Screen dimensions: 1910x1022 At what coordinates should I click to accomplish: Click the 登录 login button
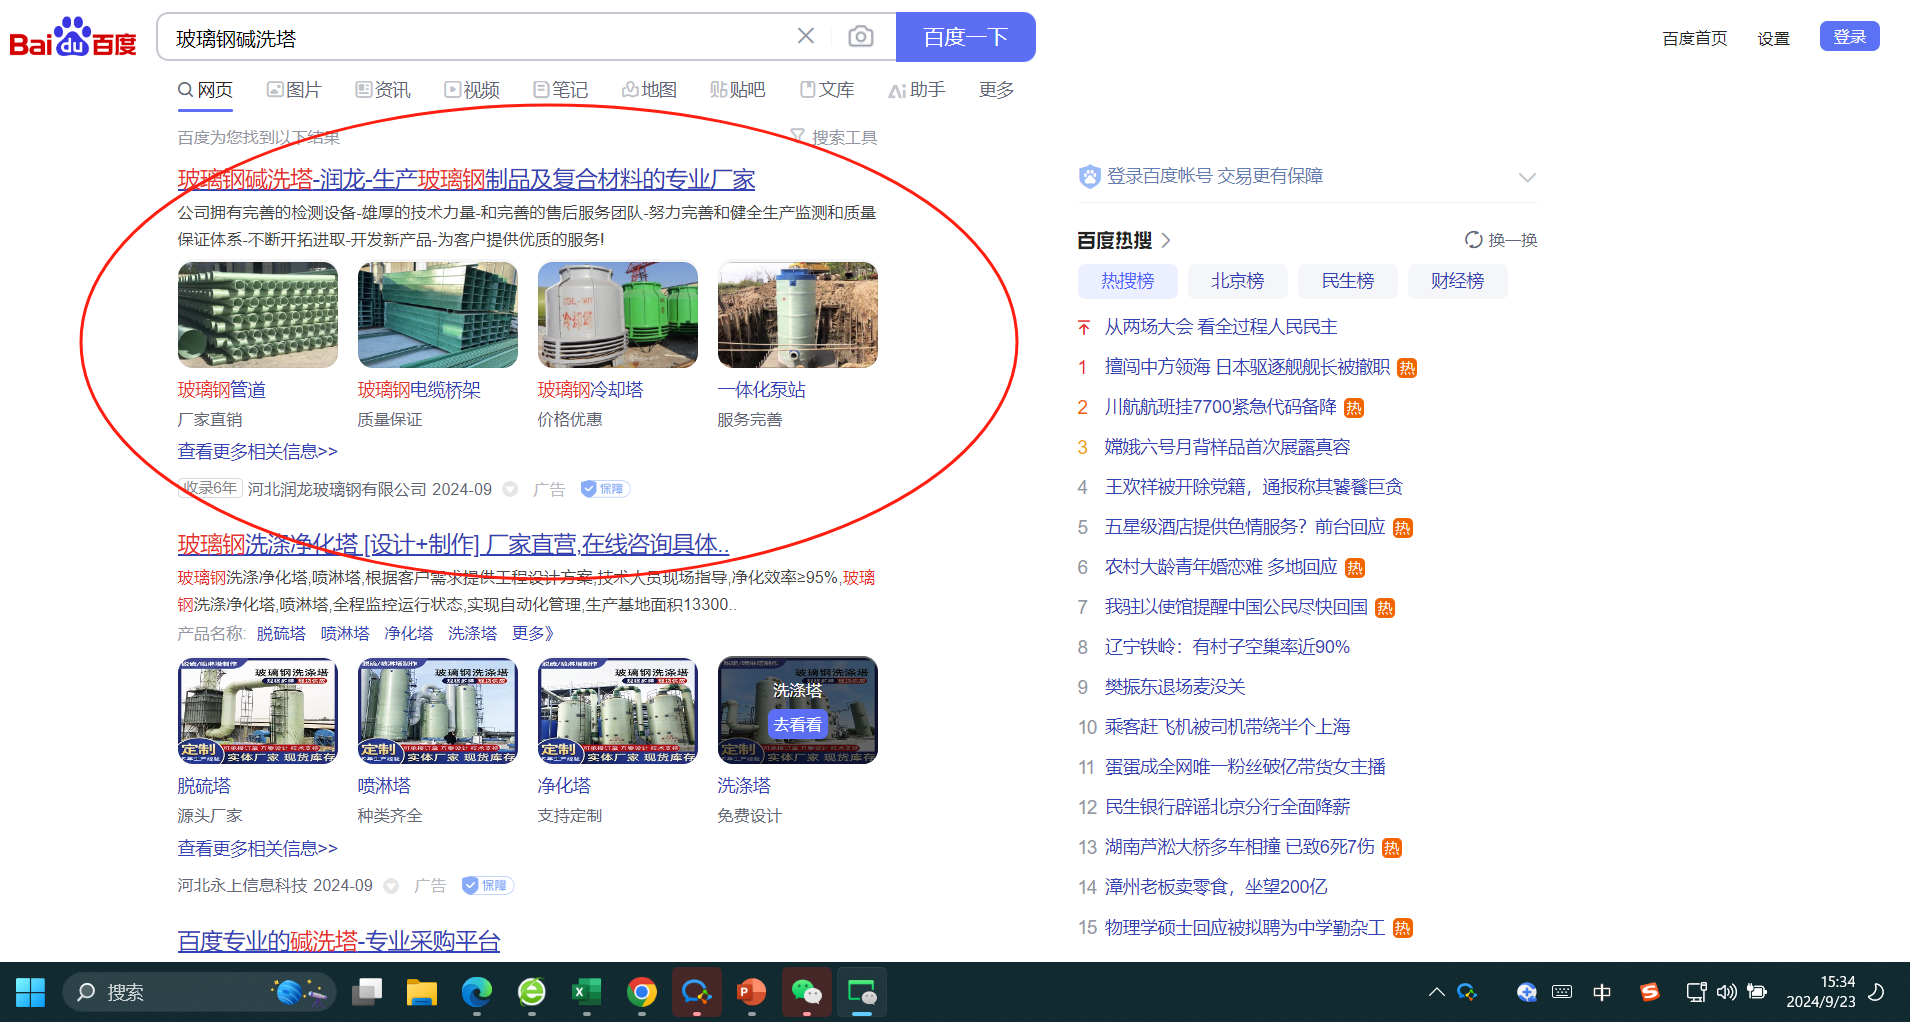coord(1849,37)
